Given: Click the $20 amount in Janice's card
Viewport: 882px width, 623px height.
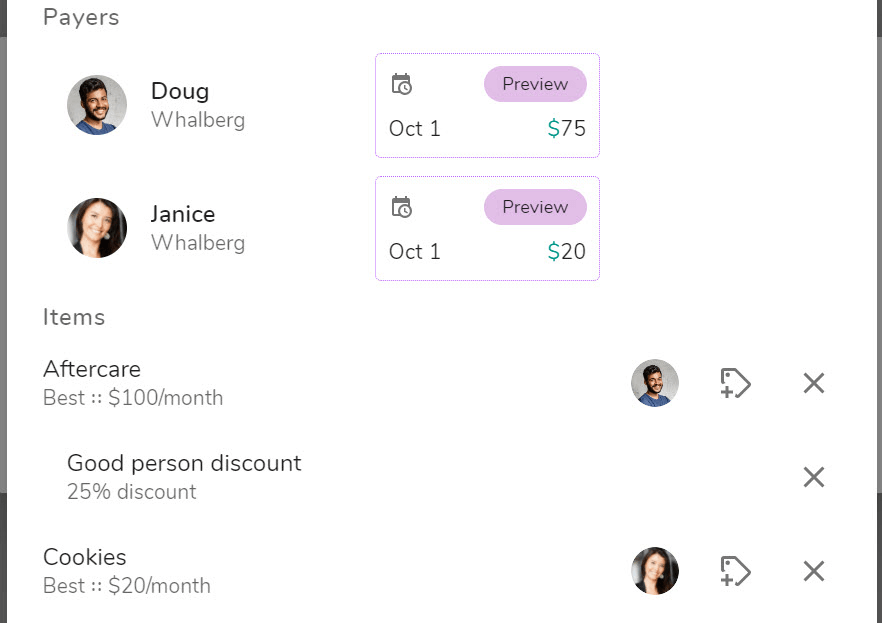Looking at the screenshot, I should coord(566,251).
